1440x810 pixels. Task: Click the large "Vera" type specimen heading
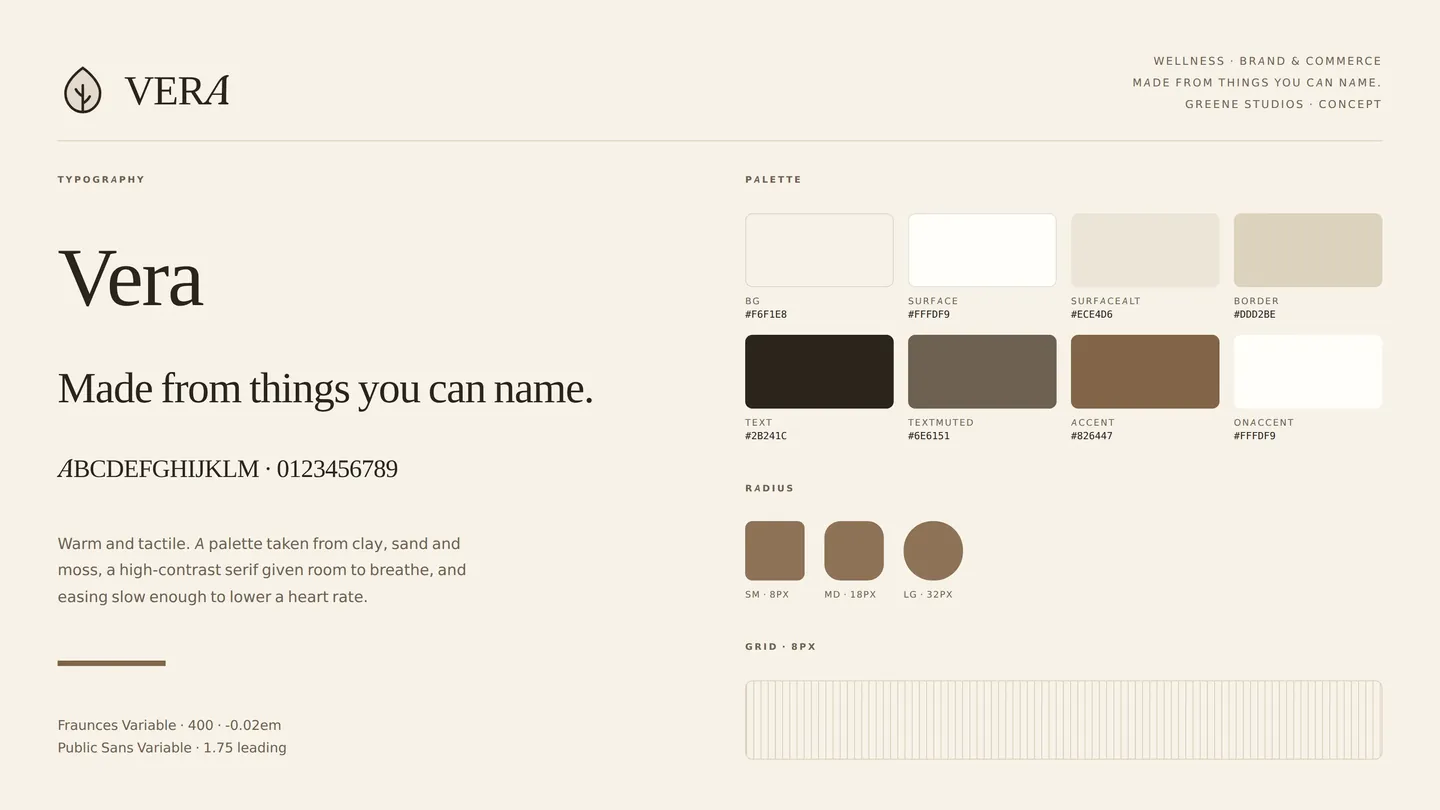click(130, 277)
